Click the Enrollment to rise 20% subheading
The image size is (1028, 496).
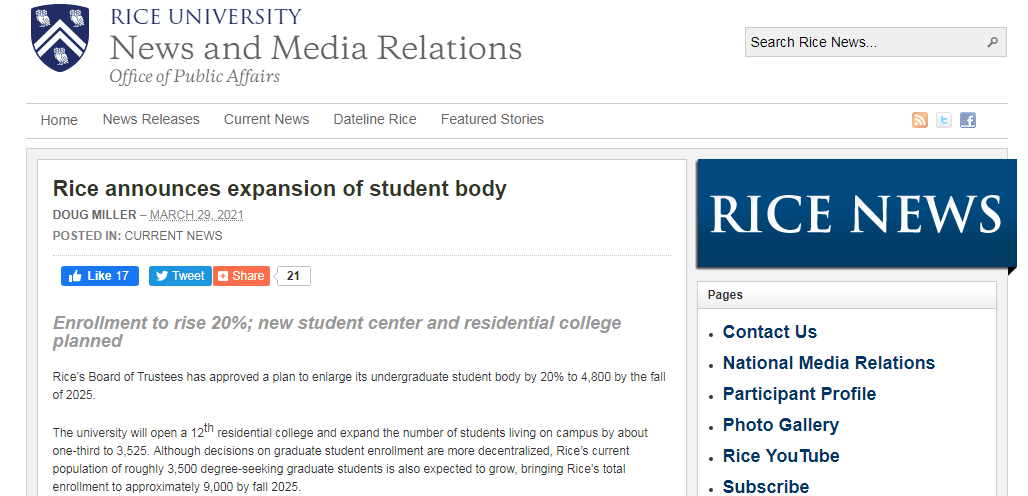point(337,332)
